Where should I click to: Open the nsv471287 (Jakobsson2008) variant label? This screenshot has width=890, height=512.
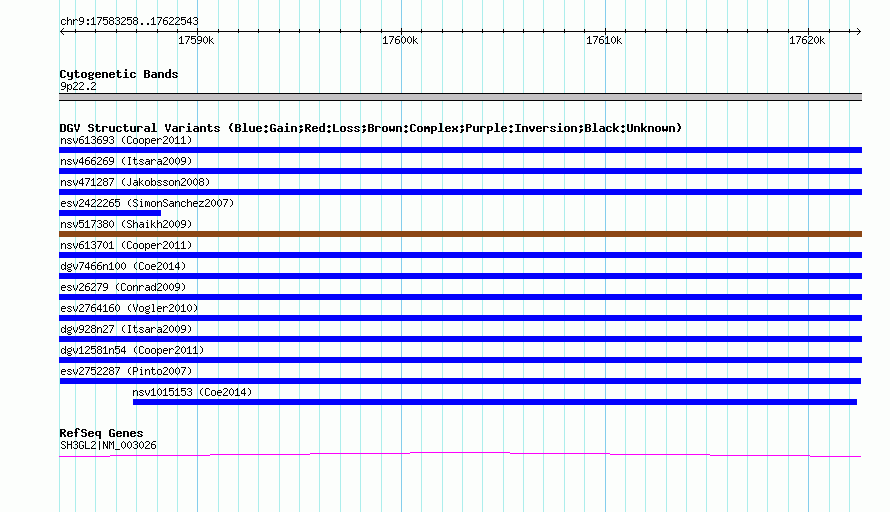(x=135, y=182)
